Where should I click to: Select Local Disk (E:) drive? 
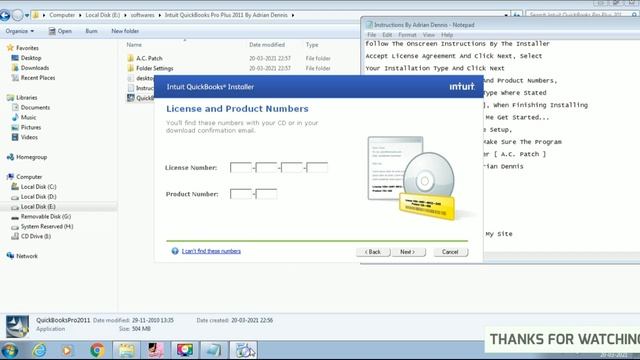coord(38,207)
